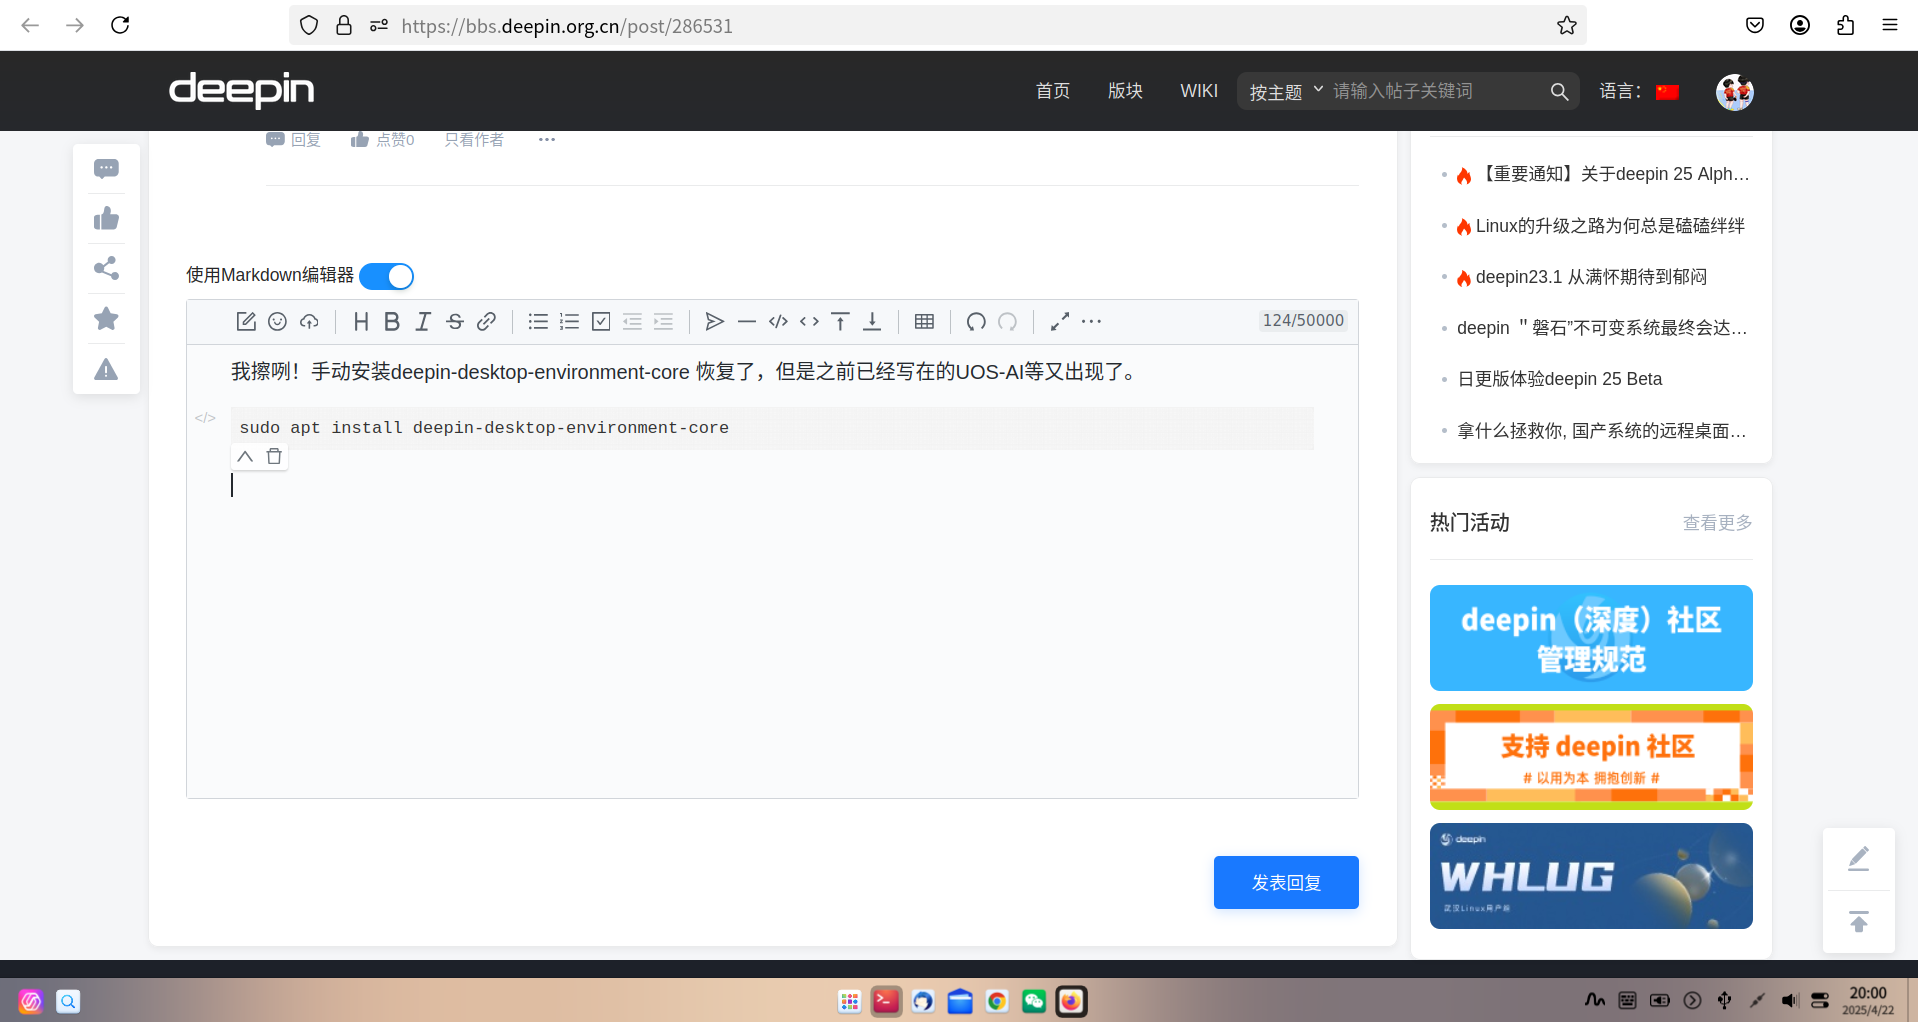Delete the code block with trash icon
This screenshot has width=1918, height=1022.
tap(274, 456)
